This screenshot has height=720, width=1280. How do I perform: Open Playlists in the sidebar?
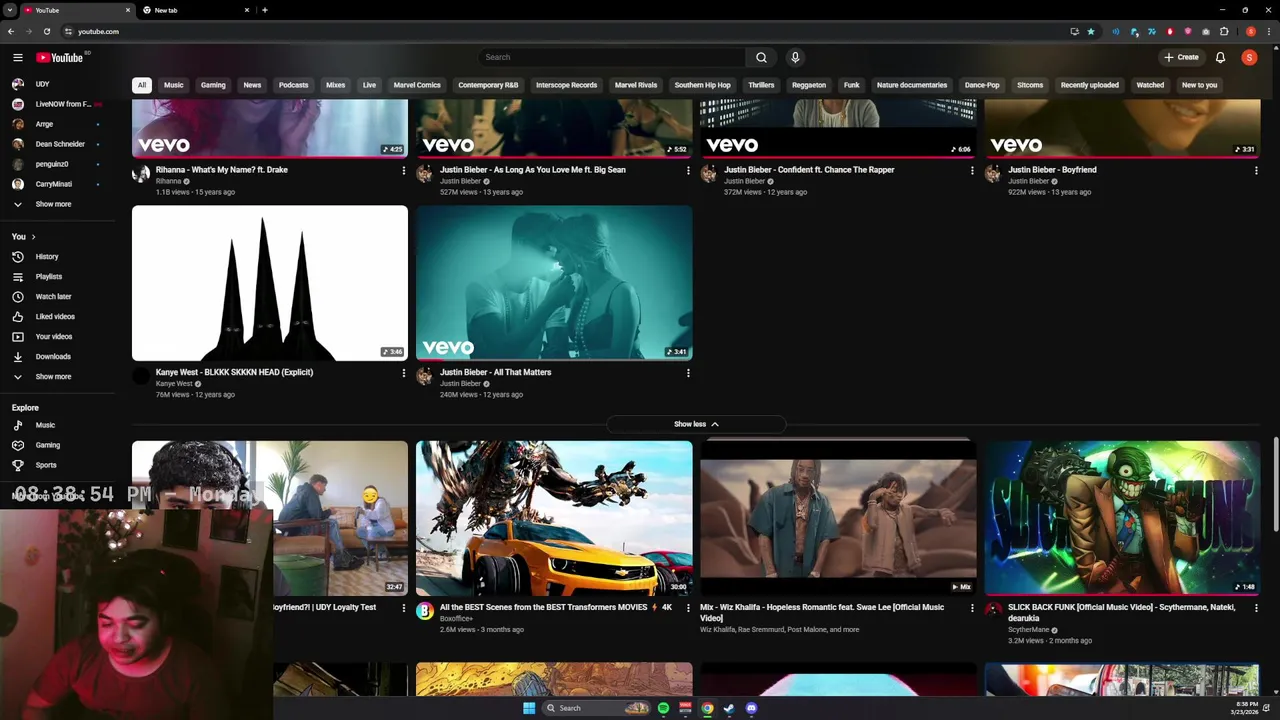point(60,277)
